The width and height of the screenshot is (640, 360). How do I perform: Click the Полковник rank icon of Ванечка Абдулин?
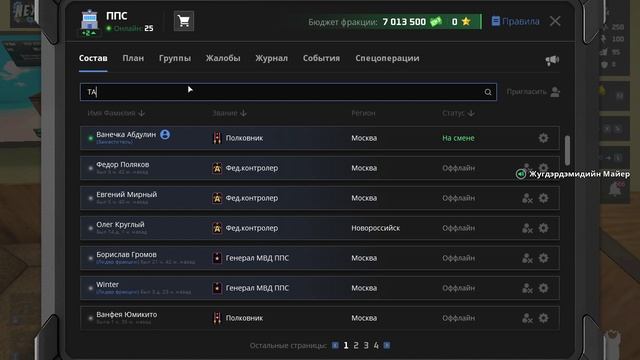pos(217,138)
